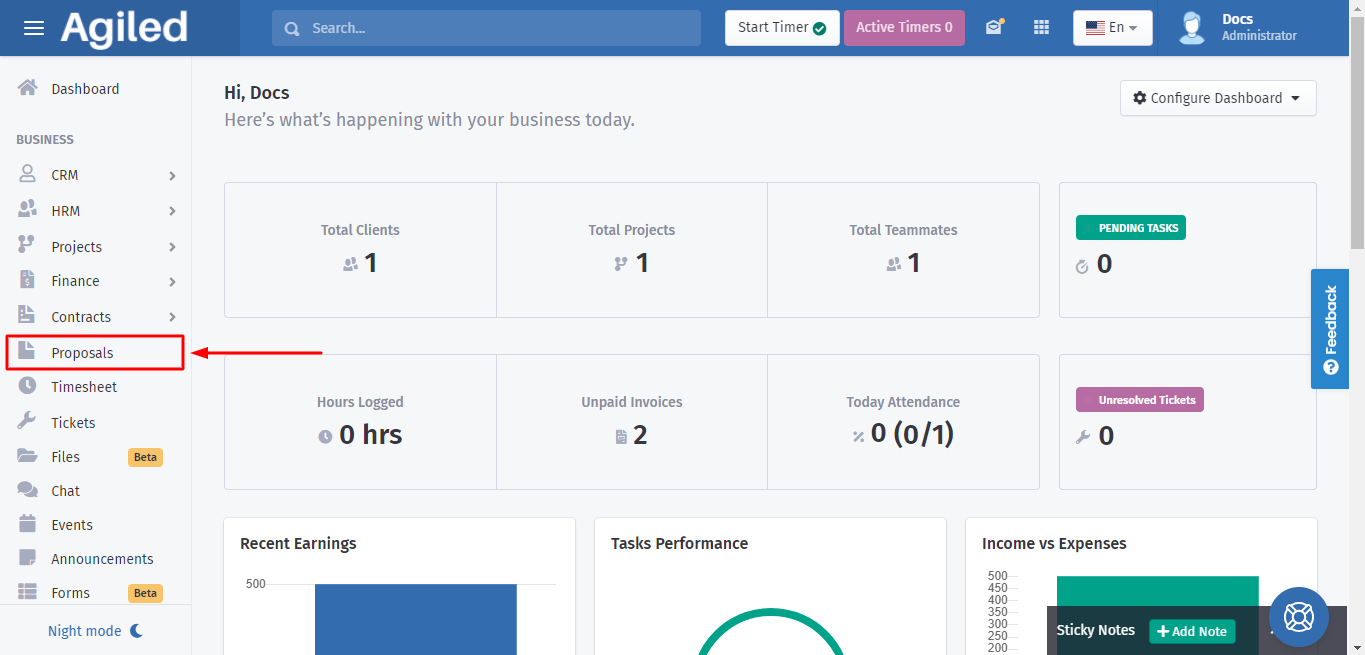Click the Agiled logo
1365x655 pixels.
pyautogui.click(x=124, y=28)
